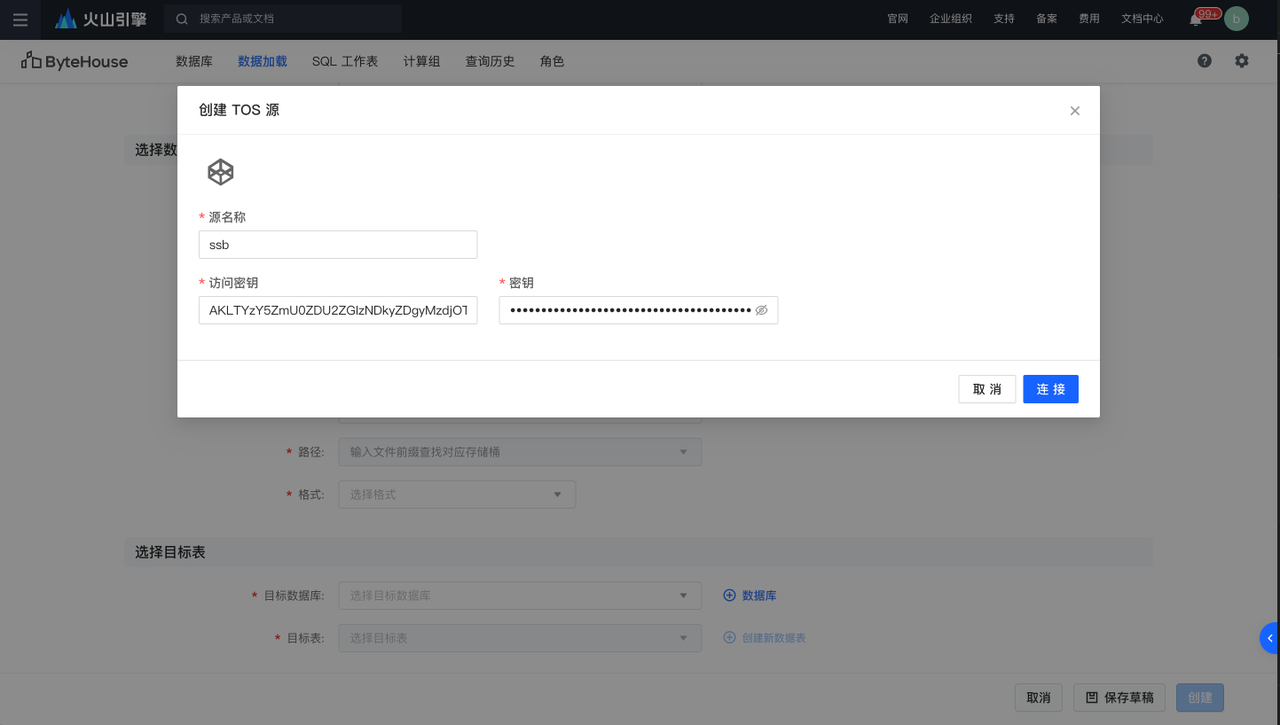Open the notifications bell with 99+ badge
The image size is (1280, 725).
click(x=1196, y=19)
